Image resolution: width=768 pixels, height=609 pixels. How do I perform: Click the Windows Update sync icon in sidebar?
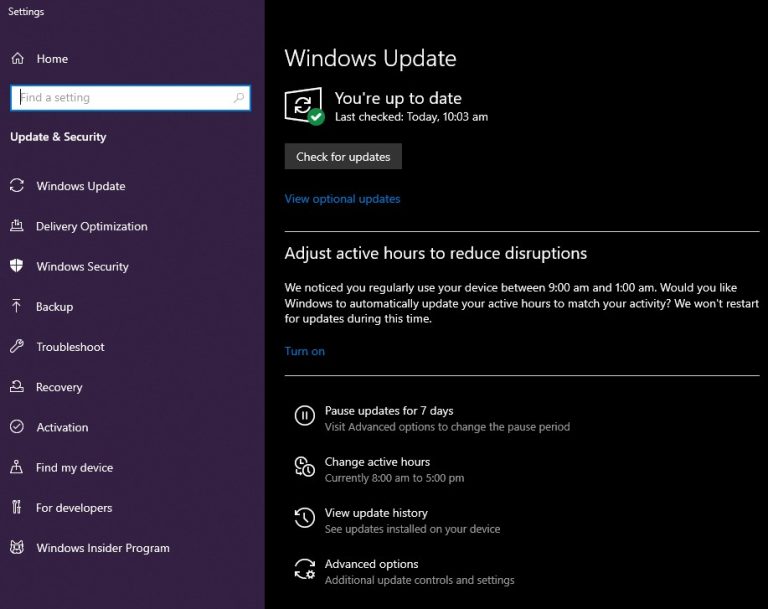click(17, 186)
